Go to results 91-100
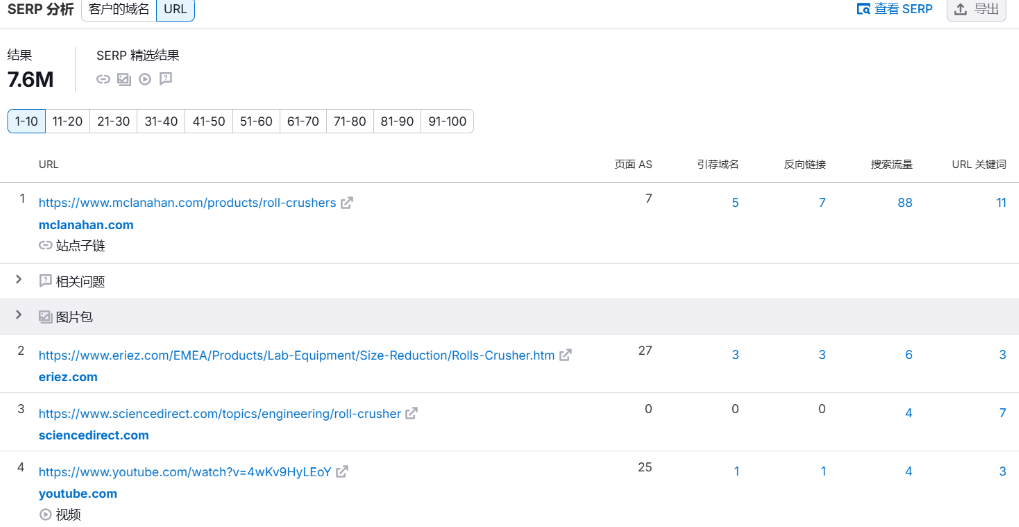This screenshot has width=1019, height=527. tap(447, 122)
